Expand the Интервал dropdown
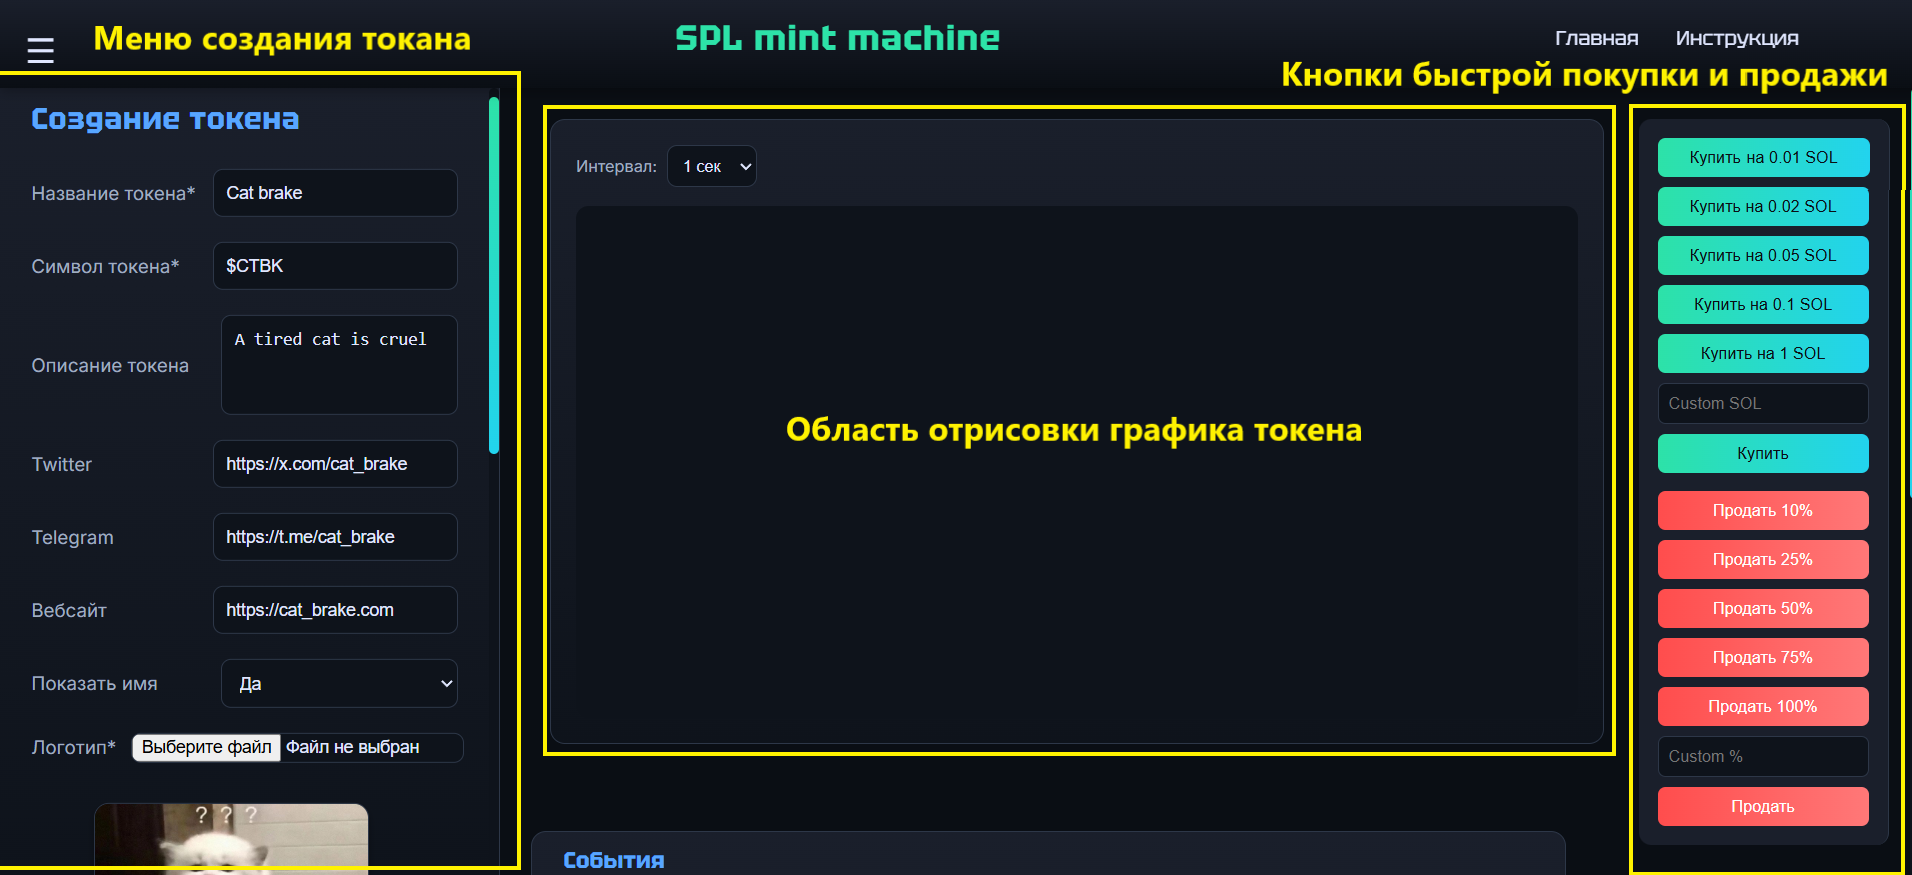Viewport: 1912px width, 875px height. coord(712,167)
